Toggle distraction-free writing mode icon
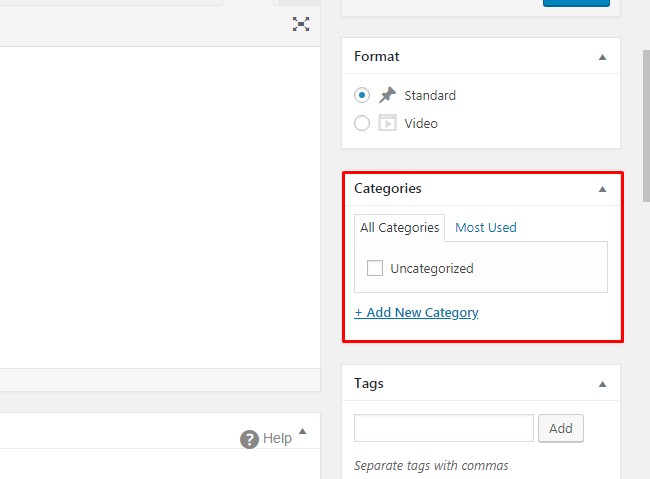Screen dimensions: 650x479 [x=301, y=24]
